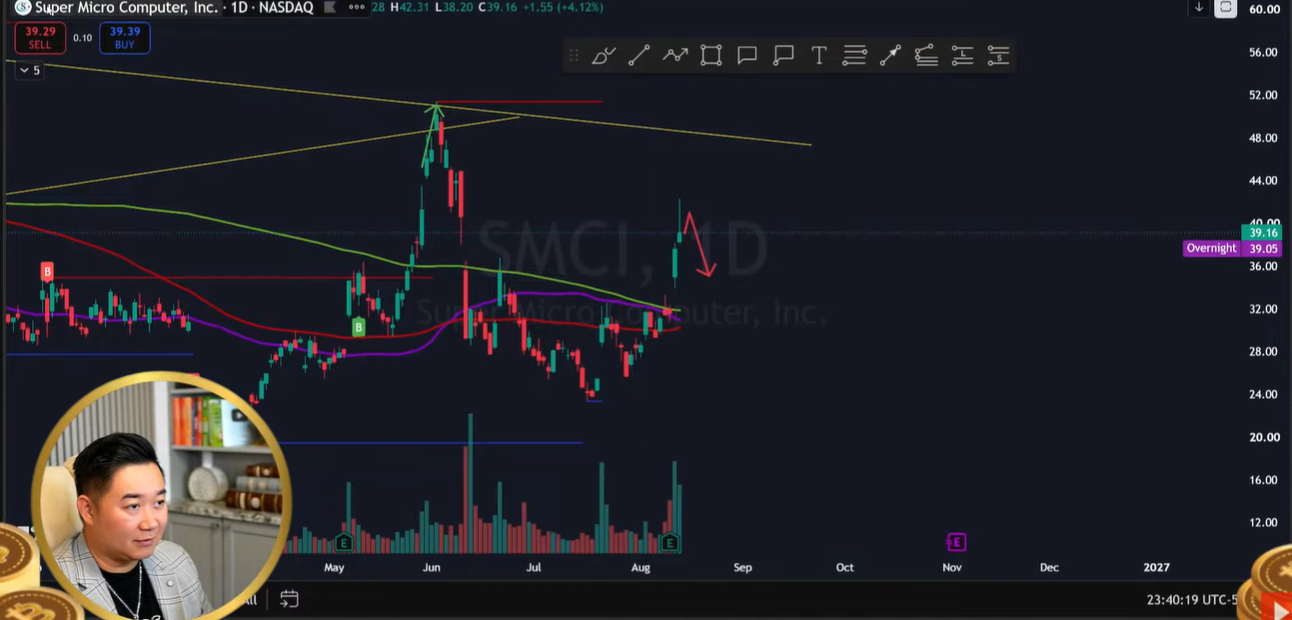This screenshot has width=1292, height=620.
Task: Expand the collapsed 5 indicators legend
Action: pyautogui.click(x=29, y=70)
